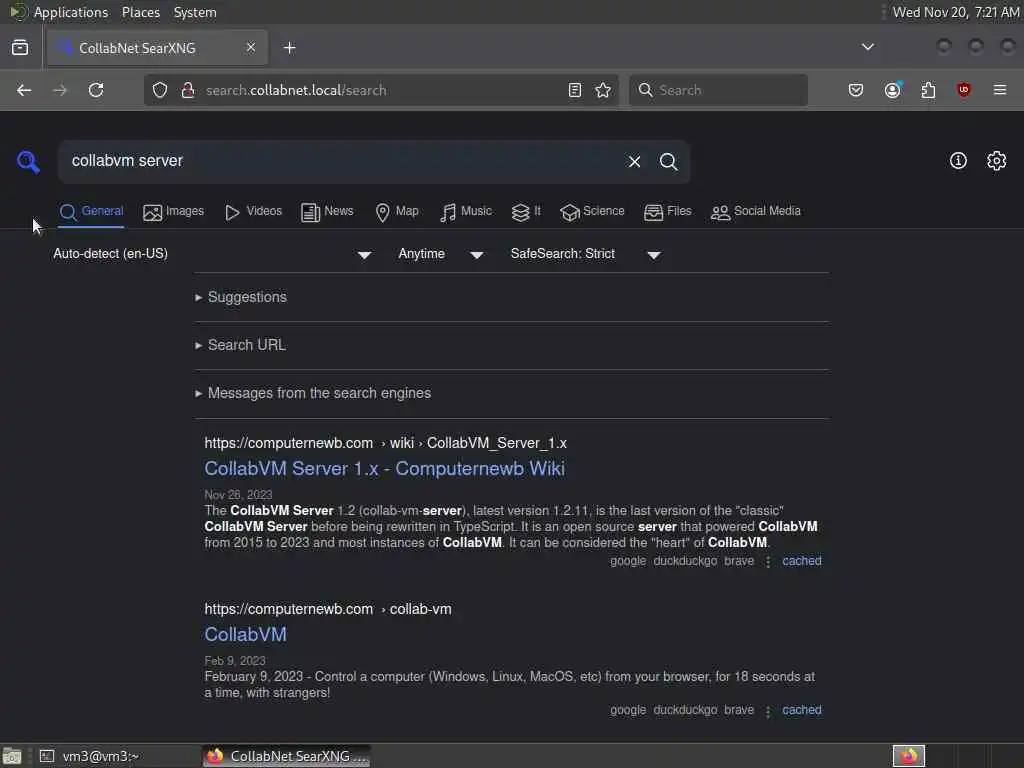
Task: Open the uBlock Origin icon
Action: 964,90
